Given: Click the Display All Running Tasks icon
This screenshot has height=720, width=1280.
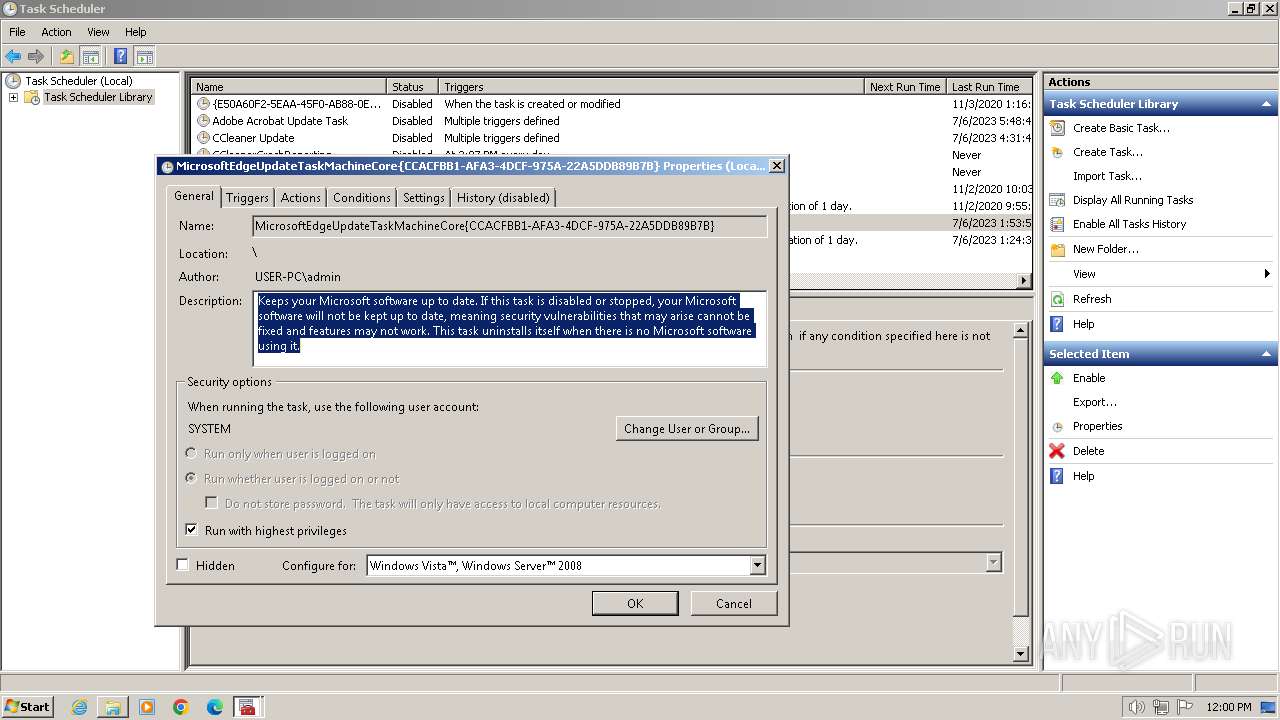Looking at the screenshot, I should (x=1057, y=200).
